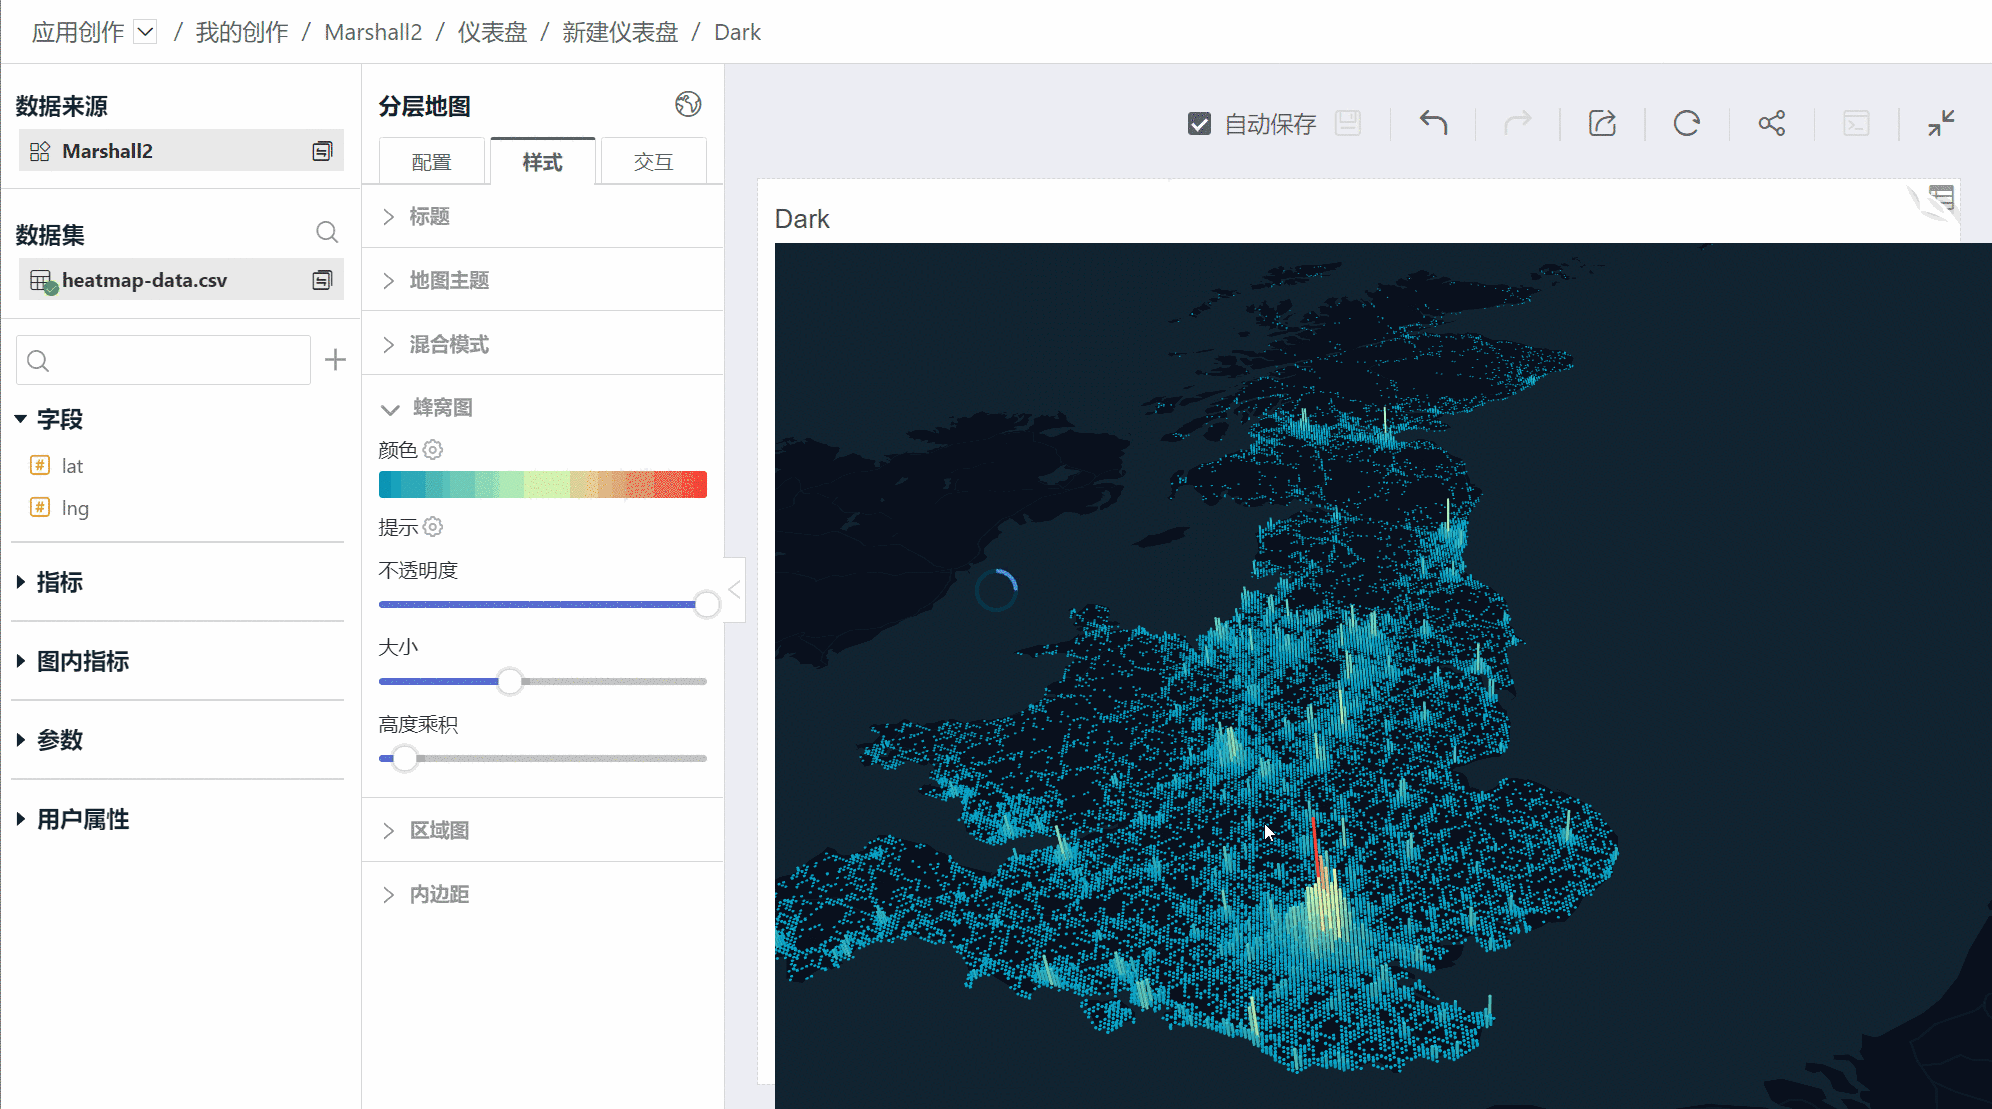
Task: Open 仪表盘 breadcrumb link
Action: click(492, 32)
